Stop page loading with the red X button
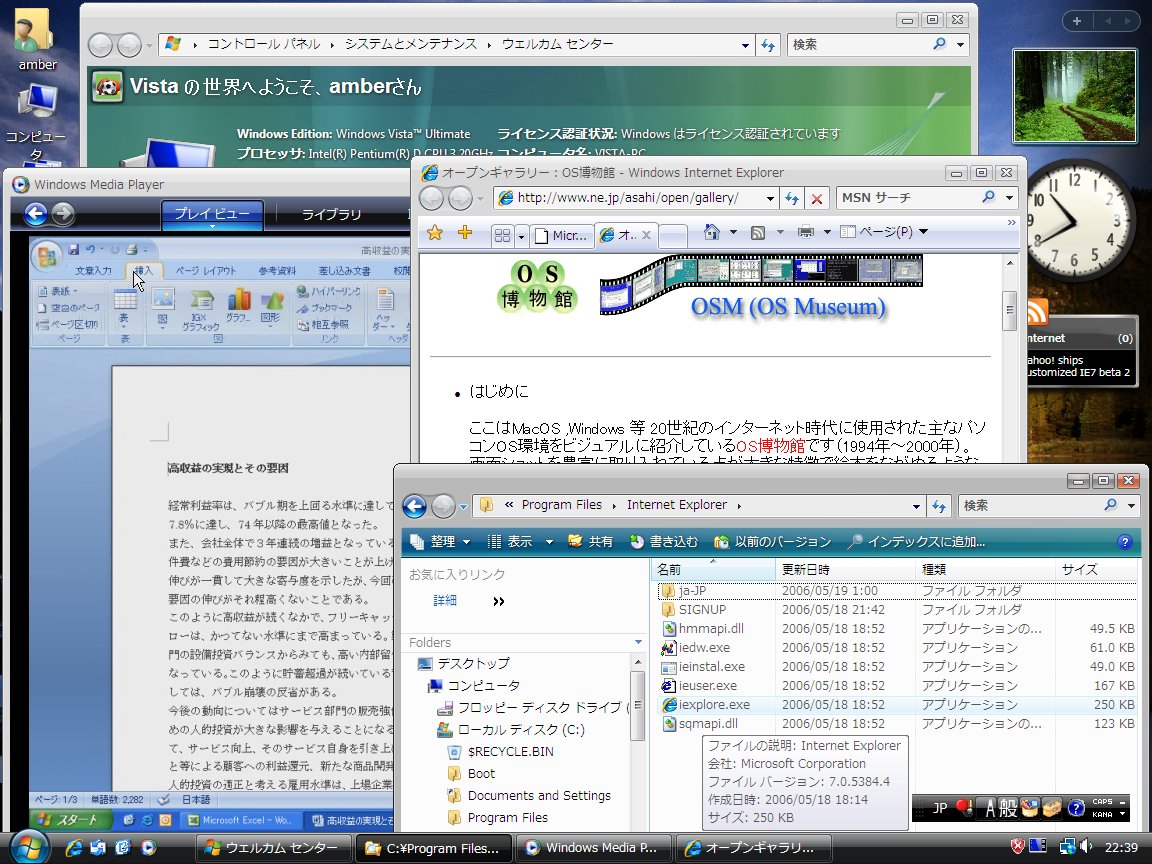Image resolution: width=1152 pixels, height=864 pixels. pos(816,198)
